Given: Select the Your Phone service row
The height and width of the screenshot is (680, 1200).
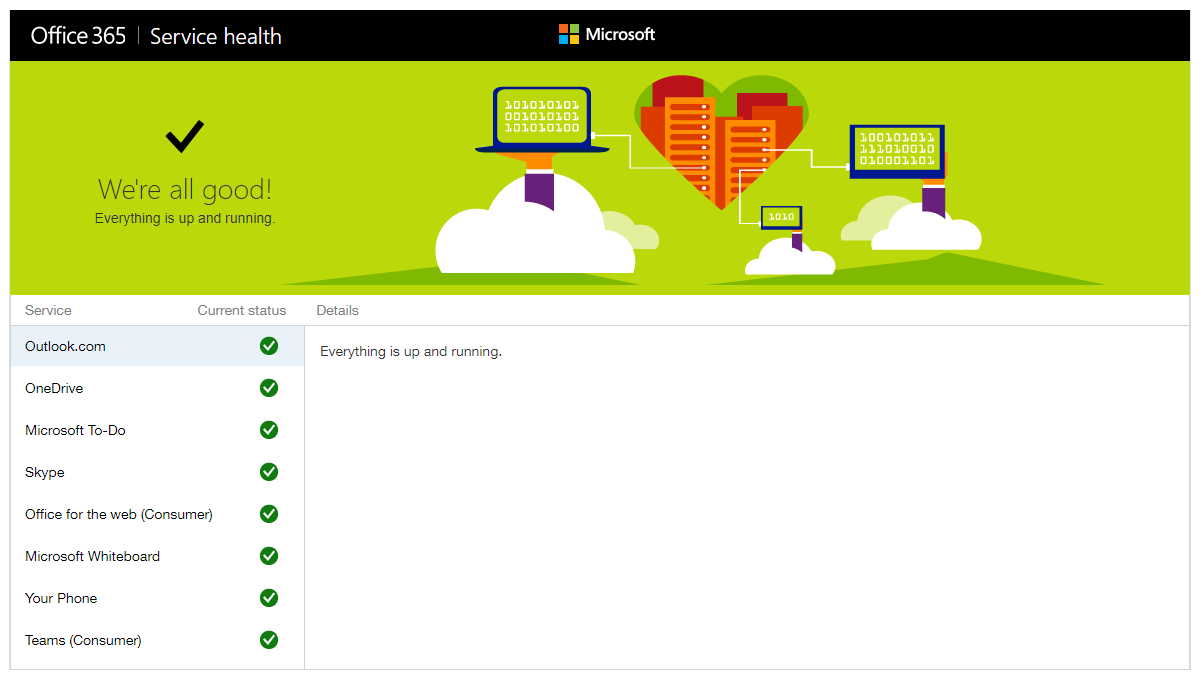Looking at the screenshot, I should tap(157, 598).
